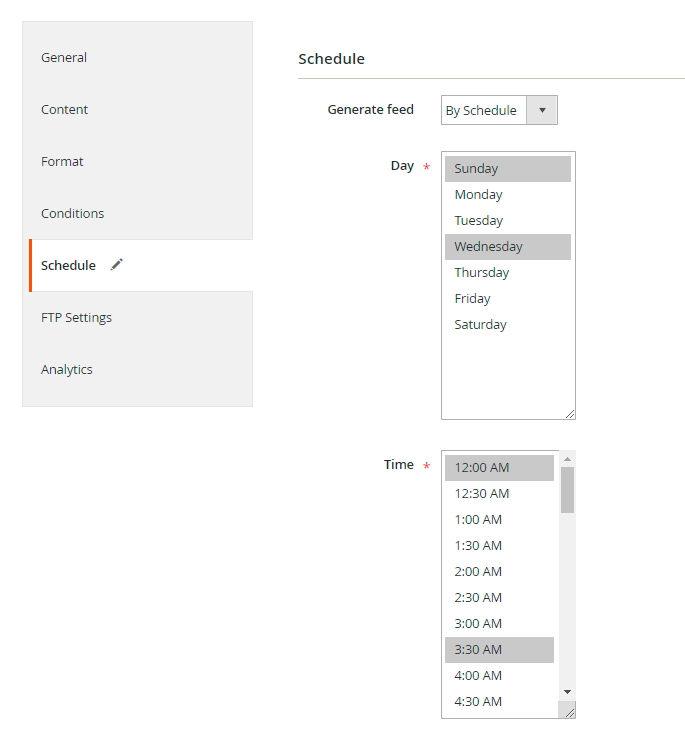Open FTP Settings tab
Viewport: 685px width, 750px height.
76,317
